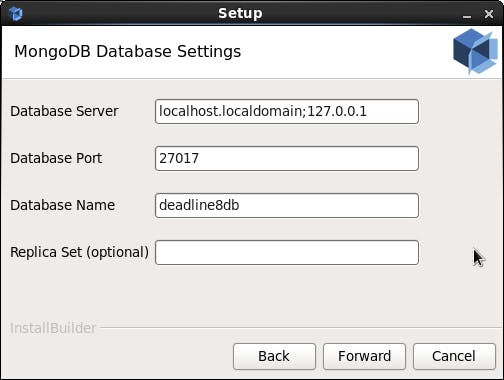The height and width of the screenshot is (380, 504).
Task: Click the Database Name label
Action: (63, 205)
